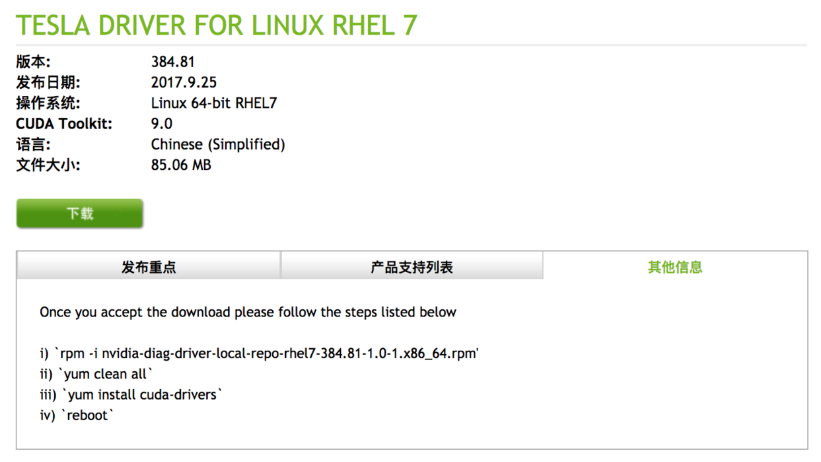The image size is (821, 462).
Task: Click the Linux 64-bit RHEL7 text
Action: 214,103
